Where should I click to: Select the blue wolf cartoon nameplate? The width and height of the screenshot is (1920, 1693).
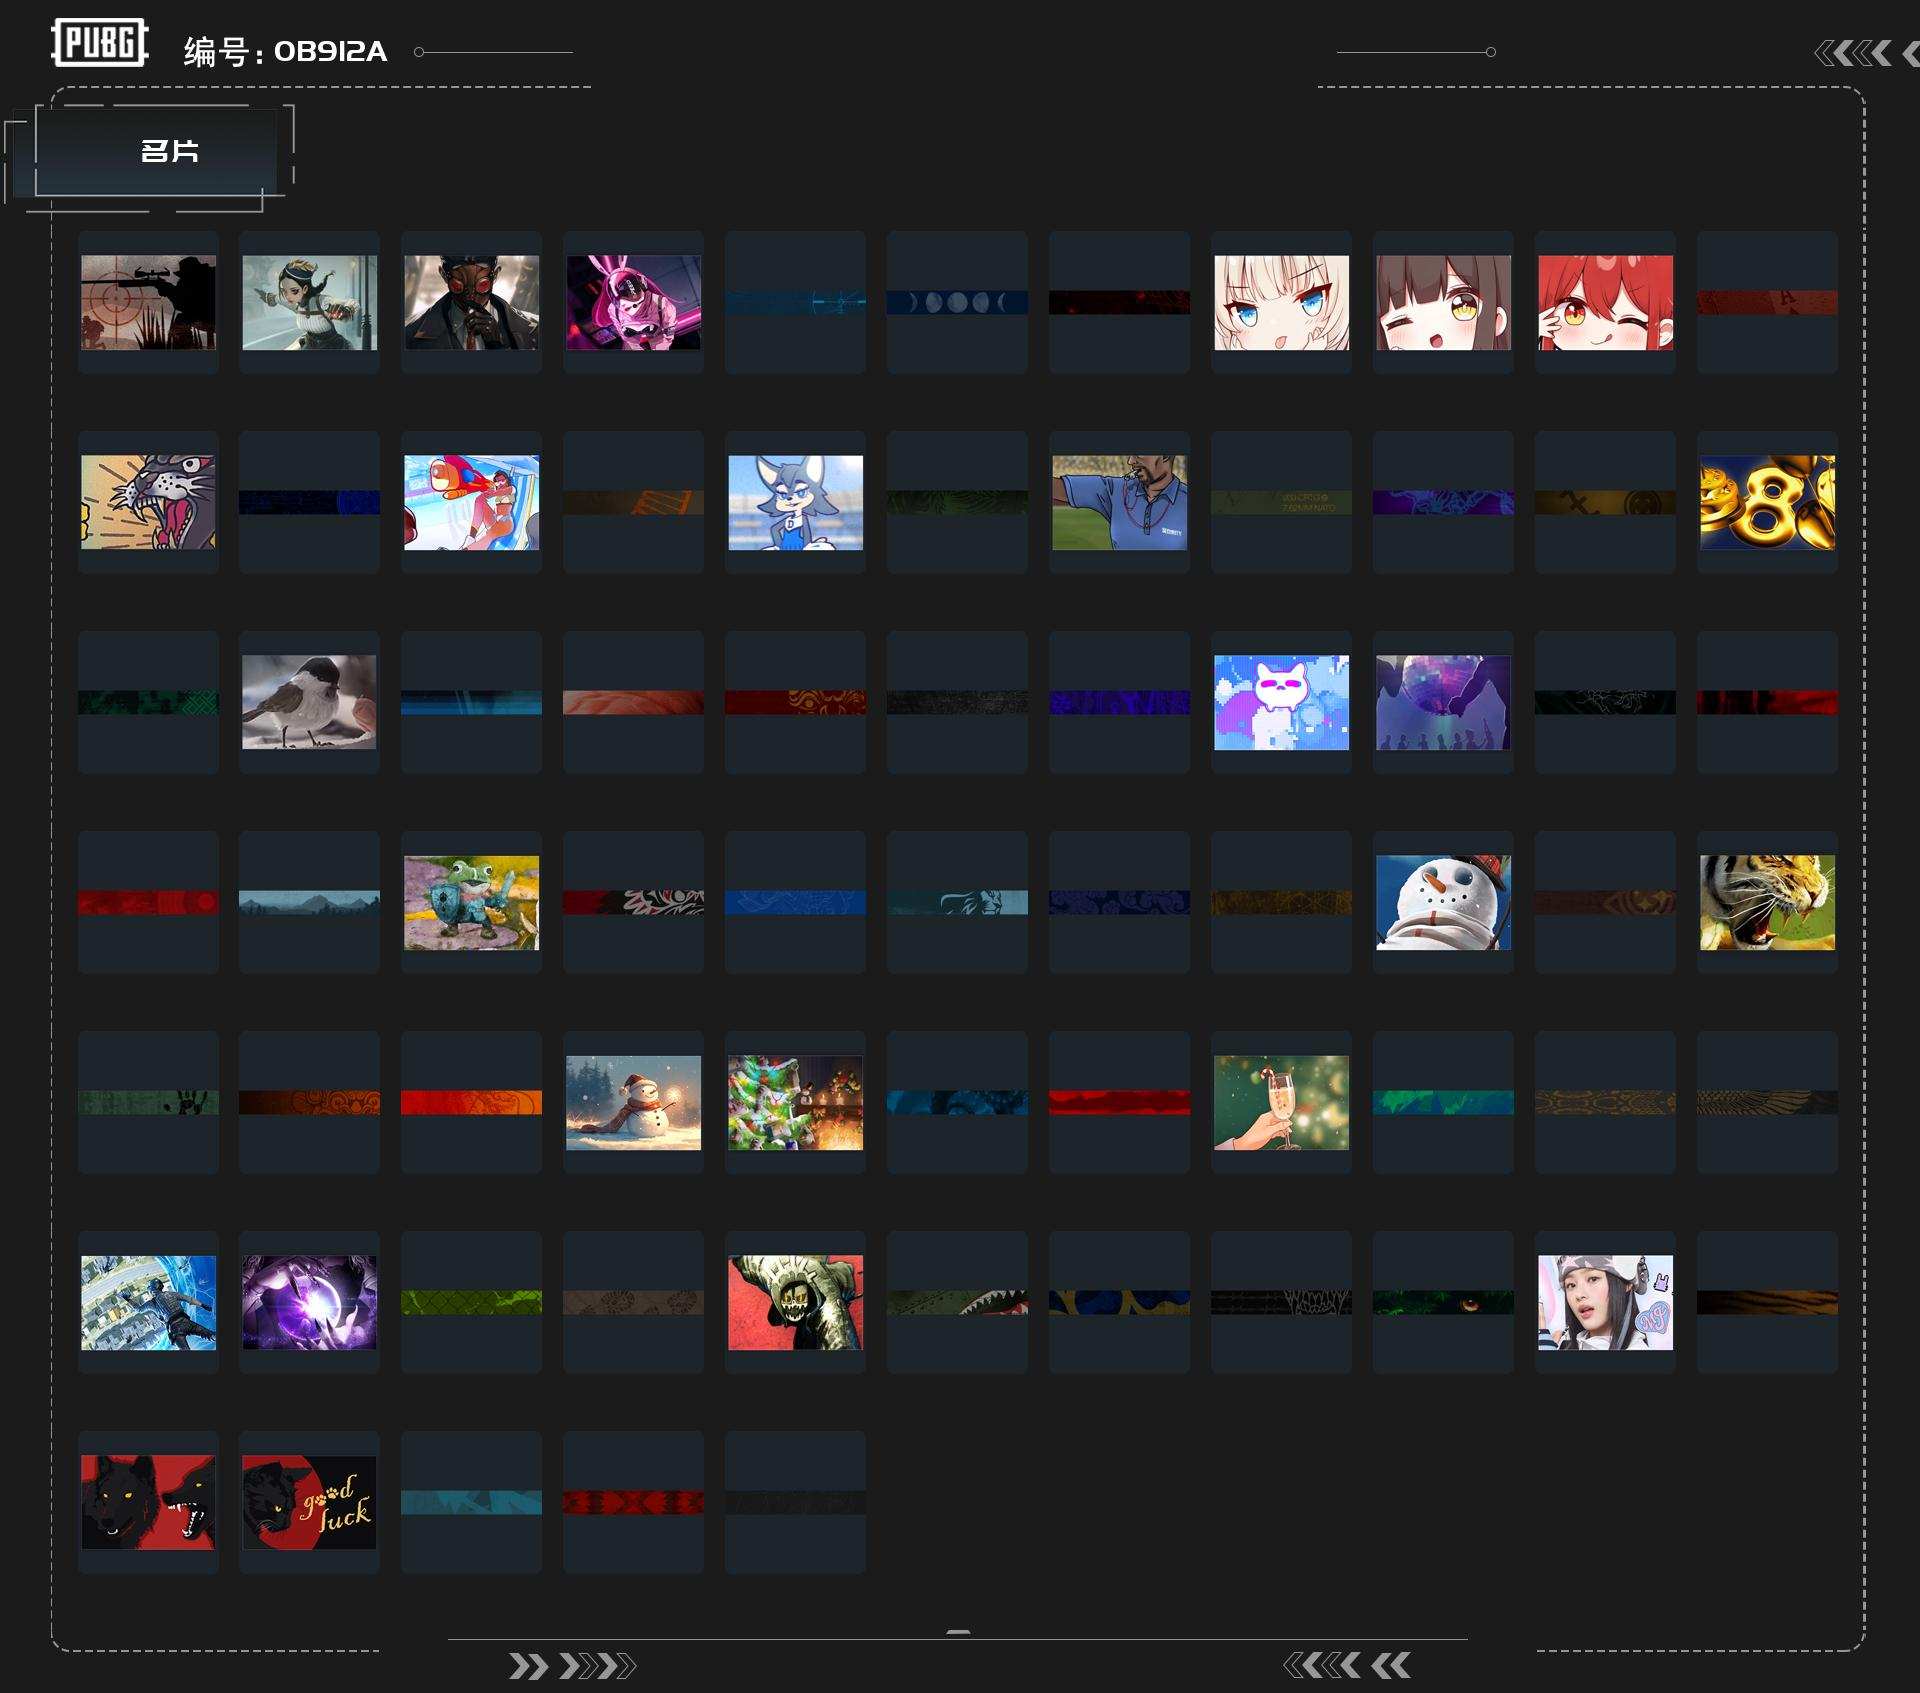(x=795, y=502)
